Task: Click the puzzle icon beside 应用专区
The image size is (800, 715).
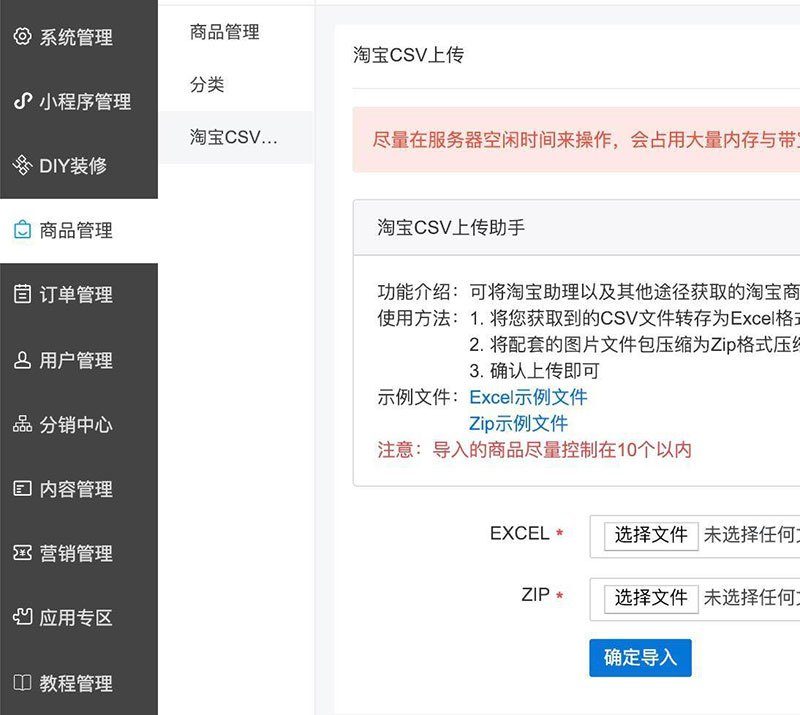Action: 22,617
